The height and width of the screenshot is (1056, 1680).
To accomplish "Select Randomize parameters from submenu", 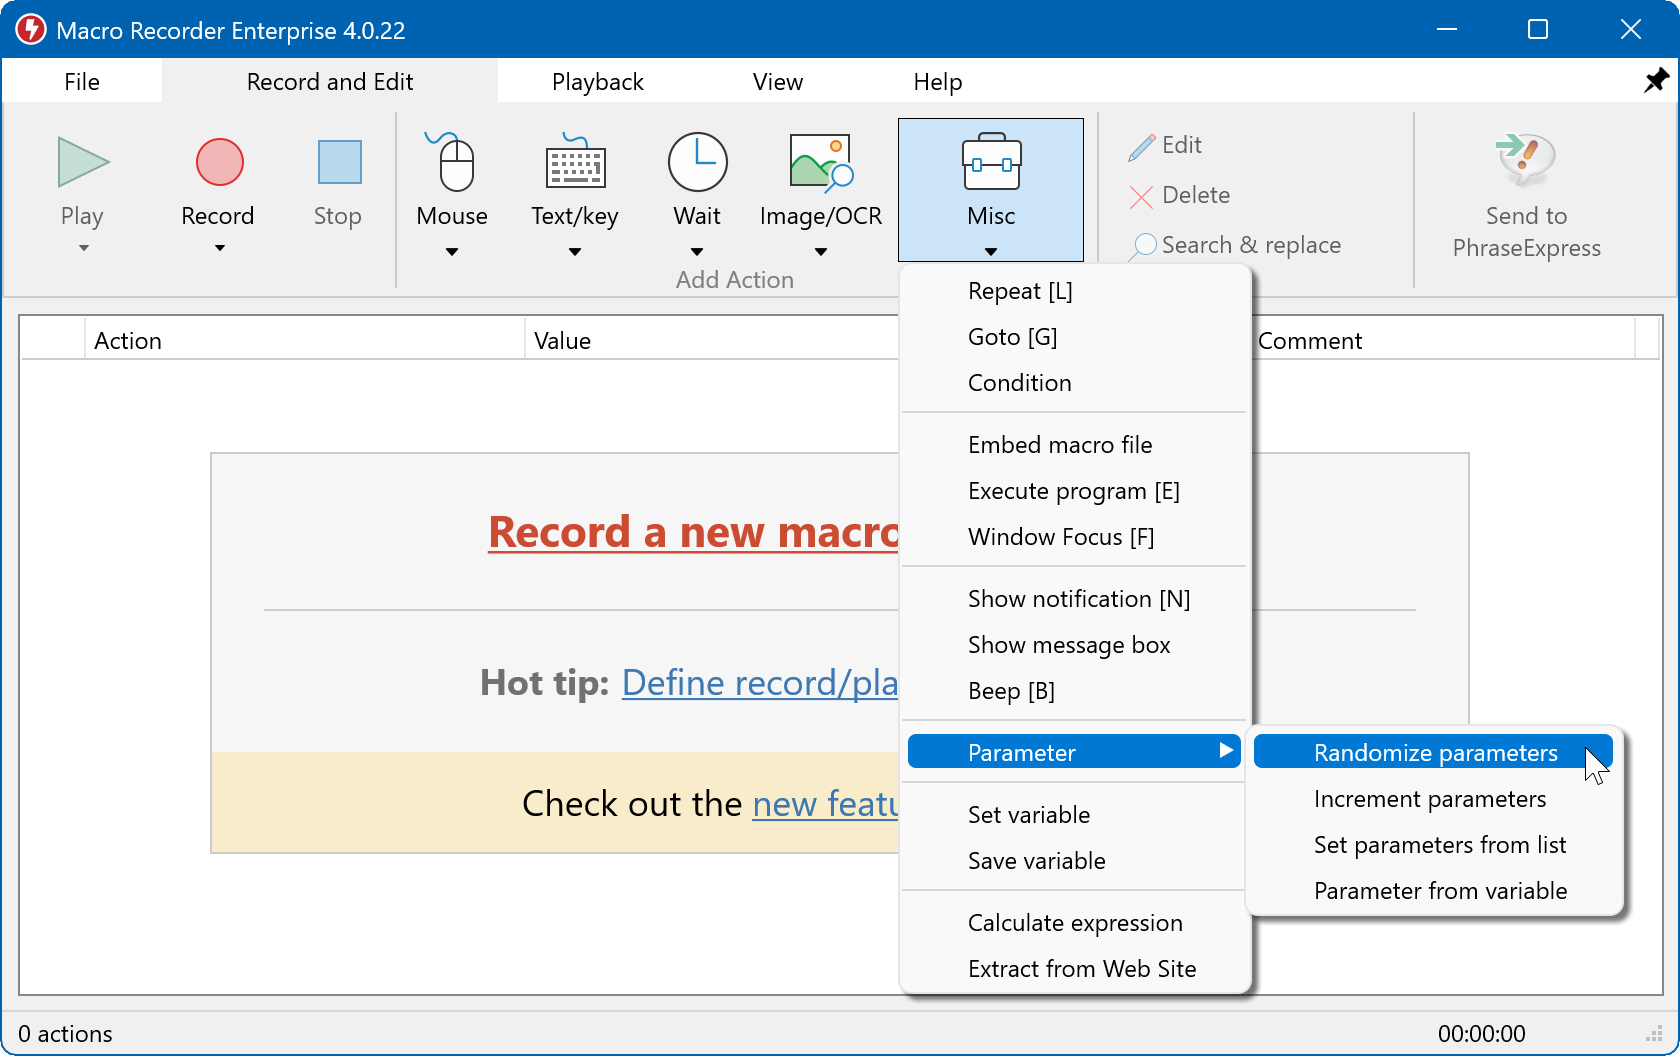I will point(1434,752).
